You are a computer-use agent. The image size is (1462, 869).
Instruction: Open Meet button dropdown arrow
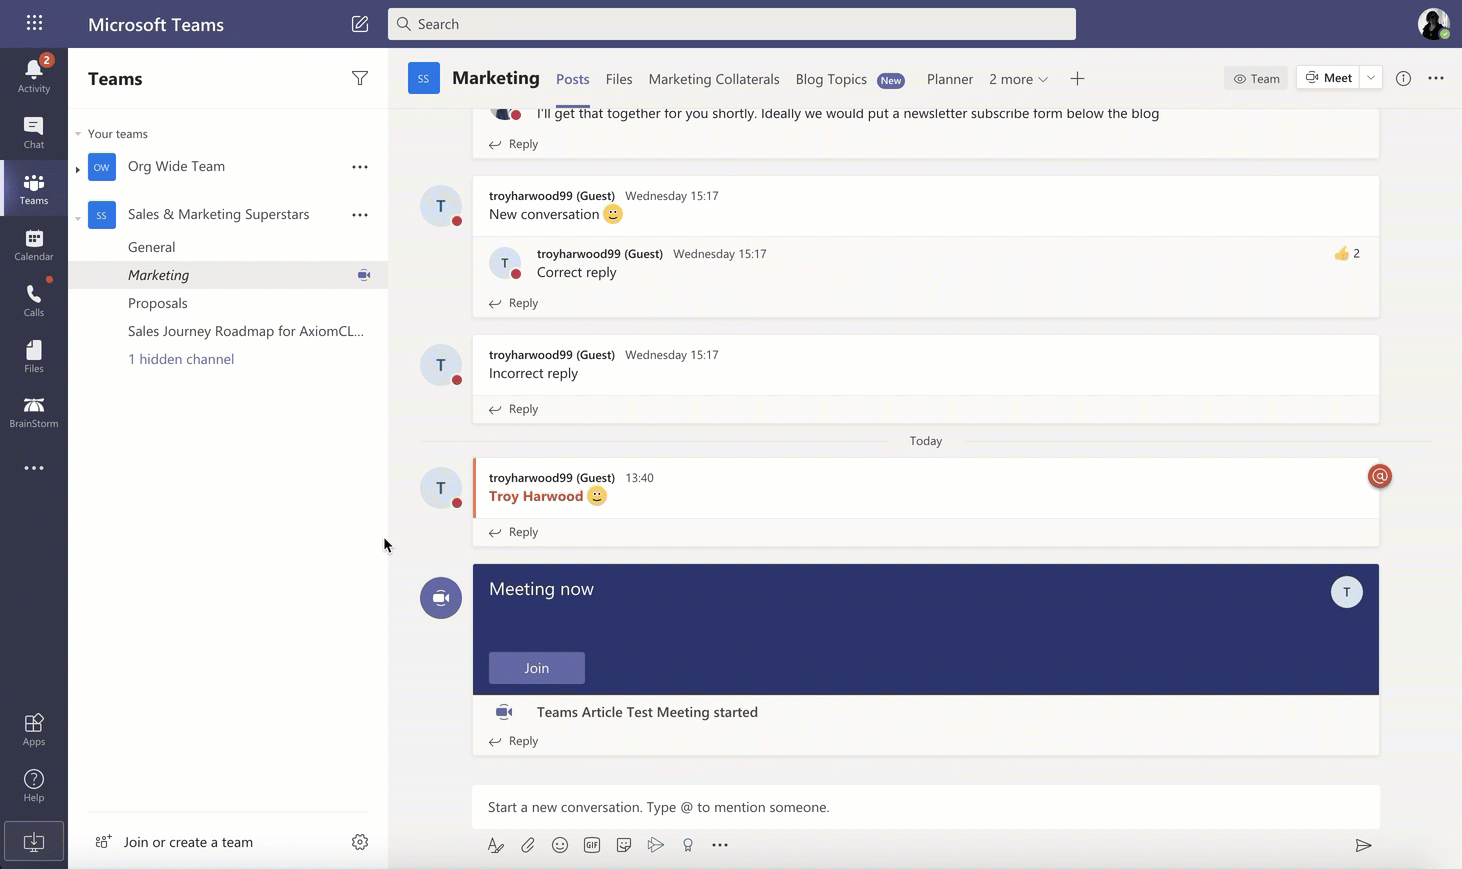pos(1371,78)
